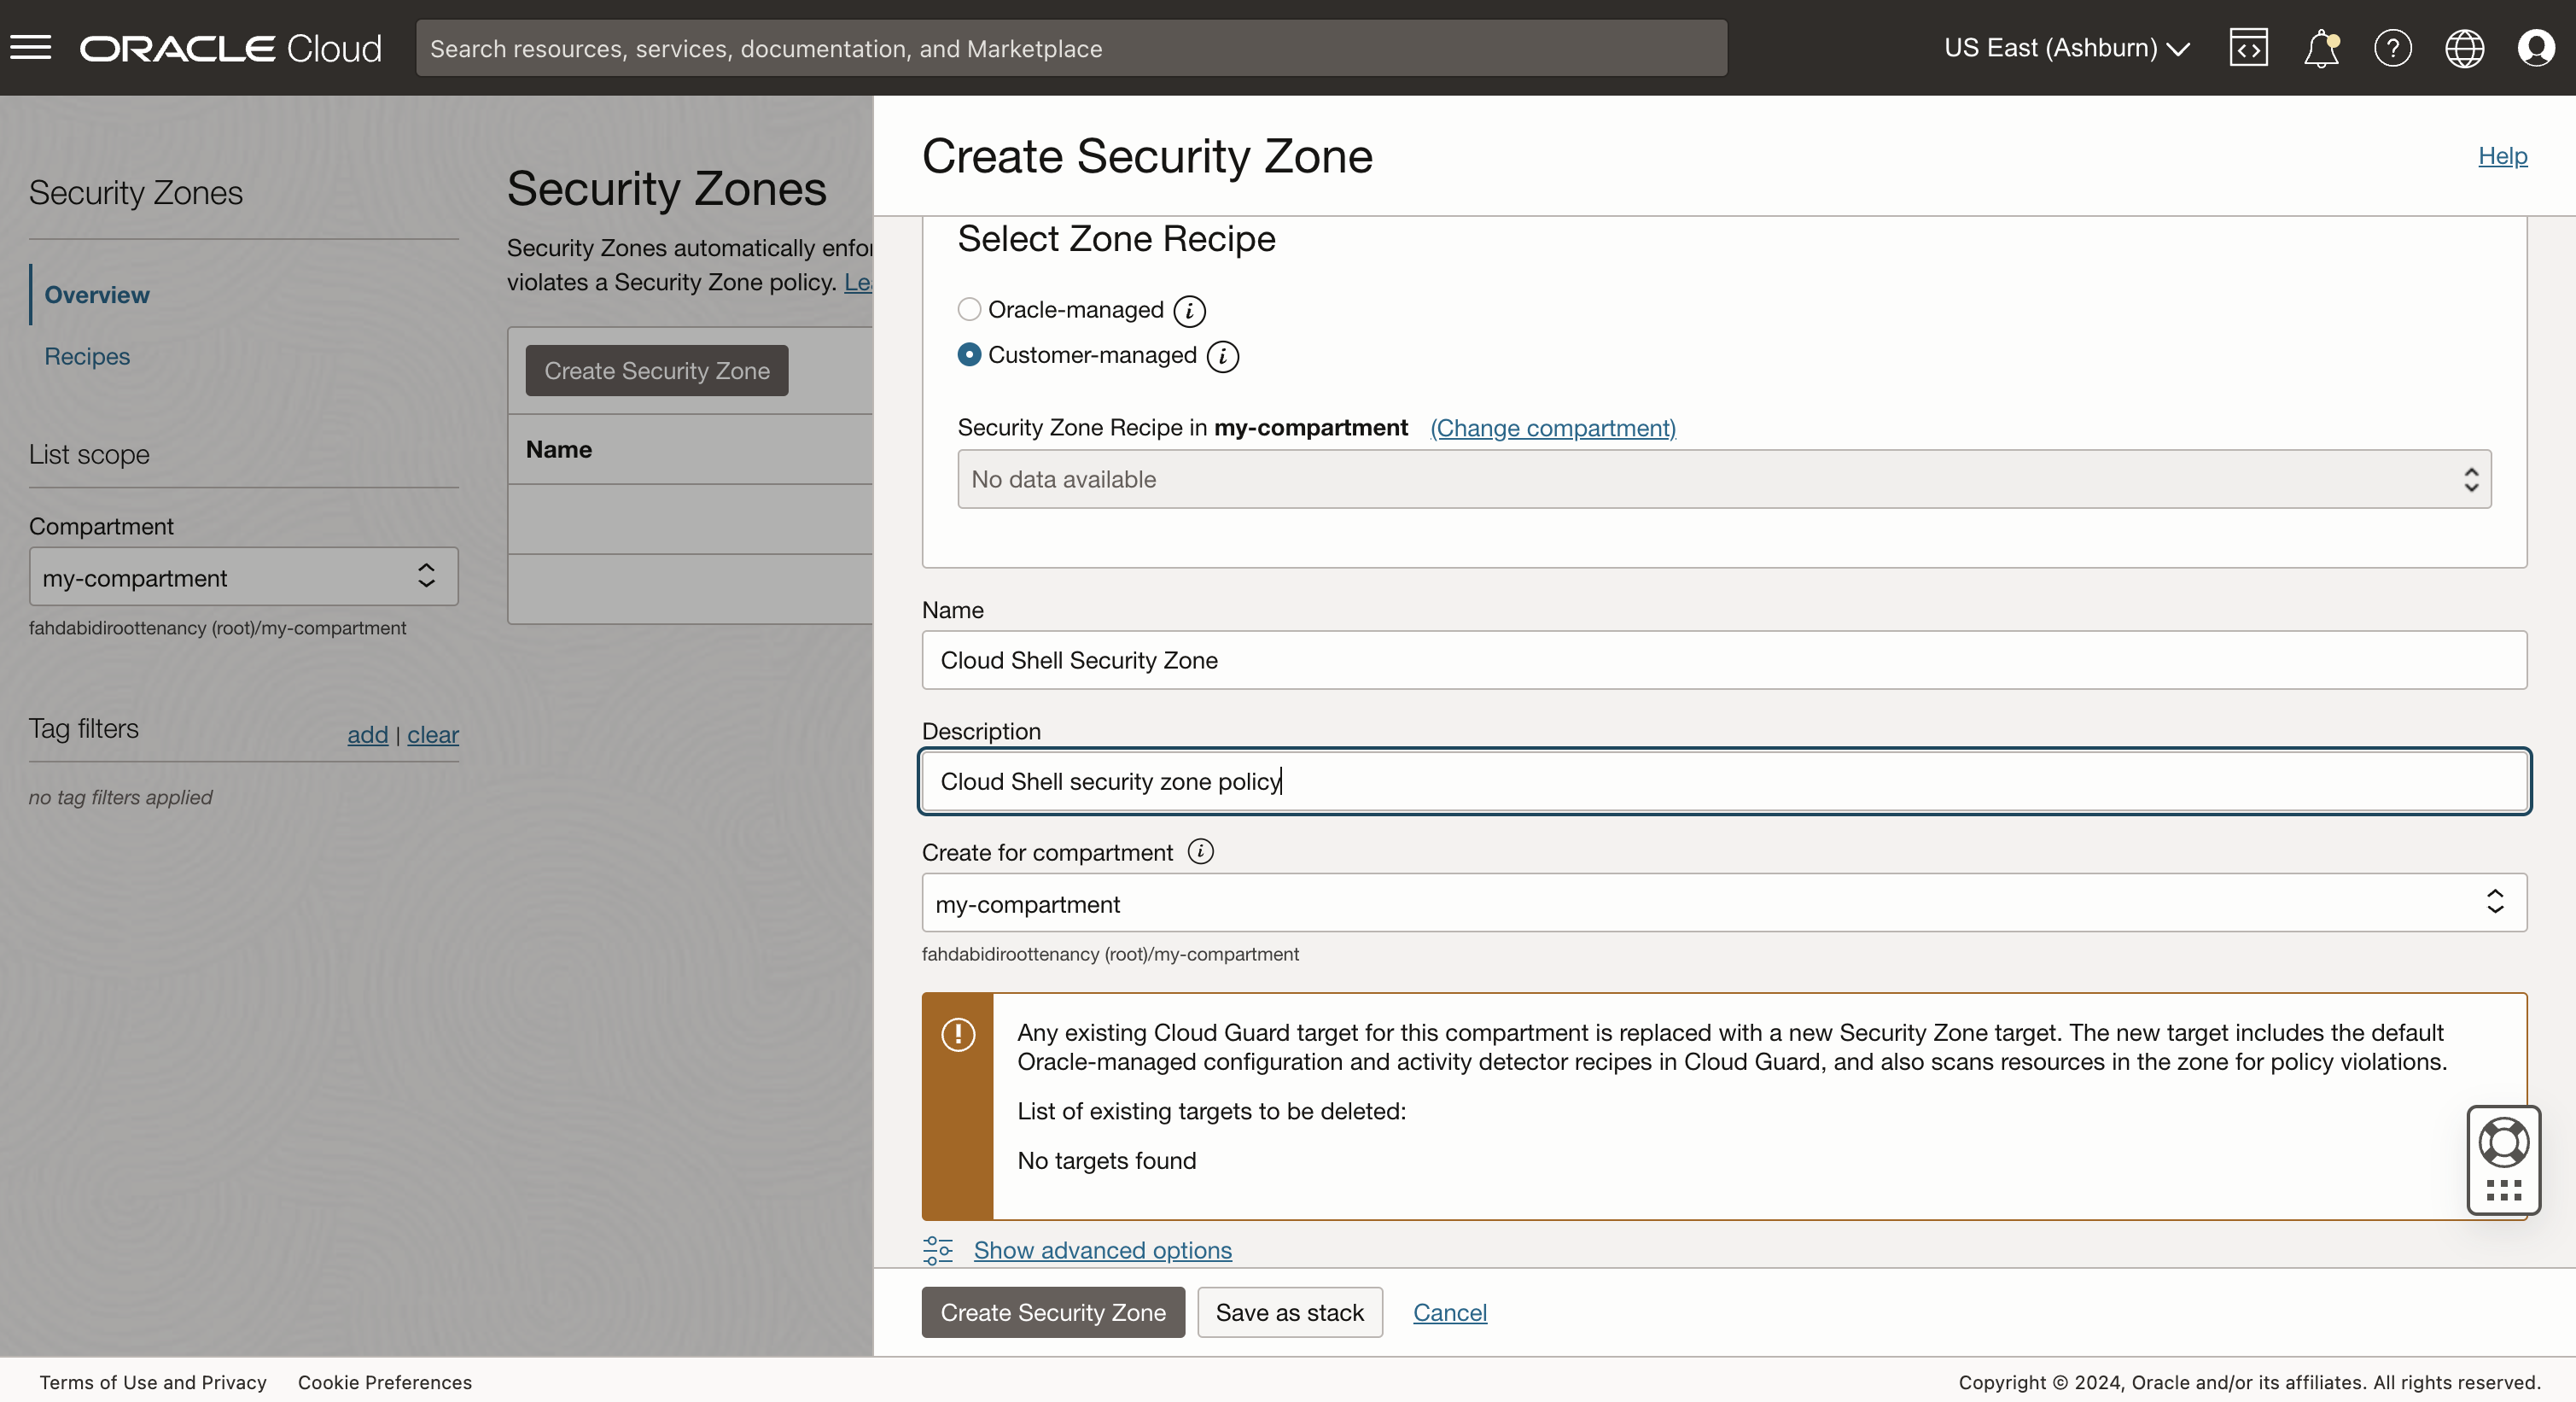Select the Customer-managed recipe radio button

[x=969, y=354]
